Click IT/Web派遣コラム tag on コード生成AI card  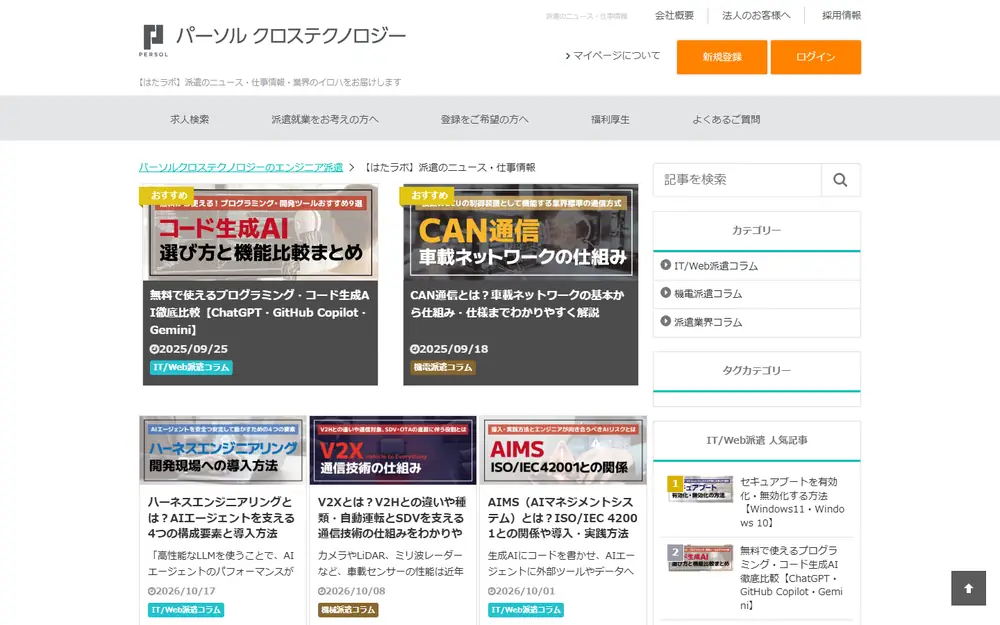point(191,367)
